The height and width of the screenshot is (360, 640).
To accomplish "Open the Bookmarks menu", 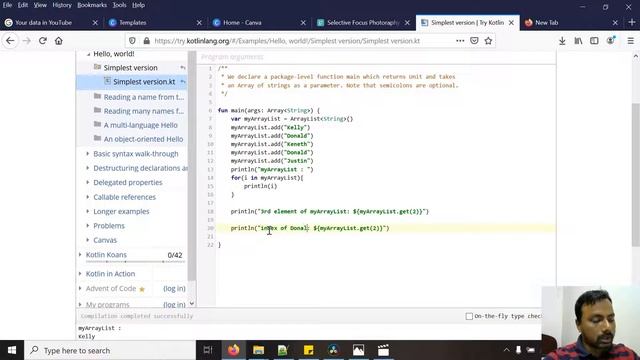I will (x=92, y=5).
